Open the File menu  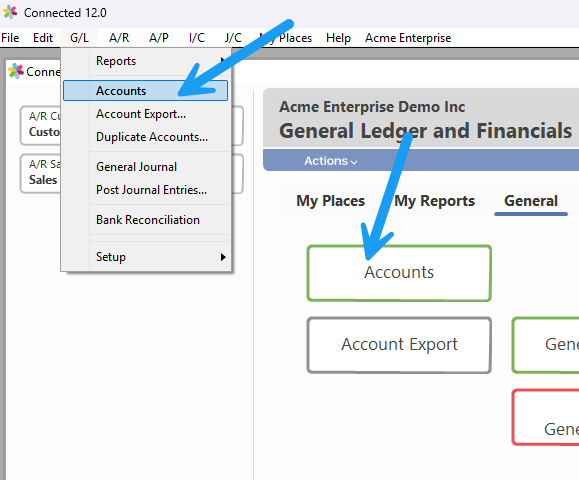point(10,38)
